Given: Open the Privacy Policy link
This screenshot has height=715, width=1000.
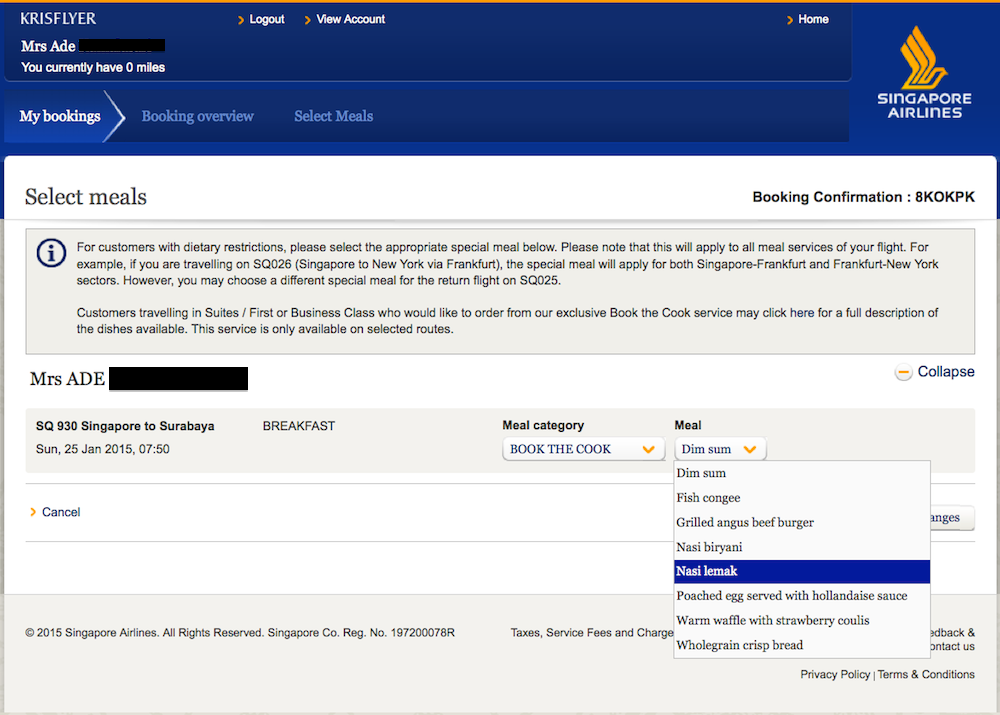Looking at the screenshot, I should pos(835,675).
